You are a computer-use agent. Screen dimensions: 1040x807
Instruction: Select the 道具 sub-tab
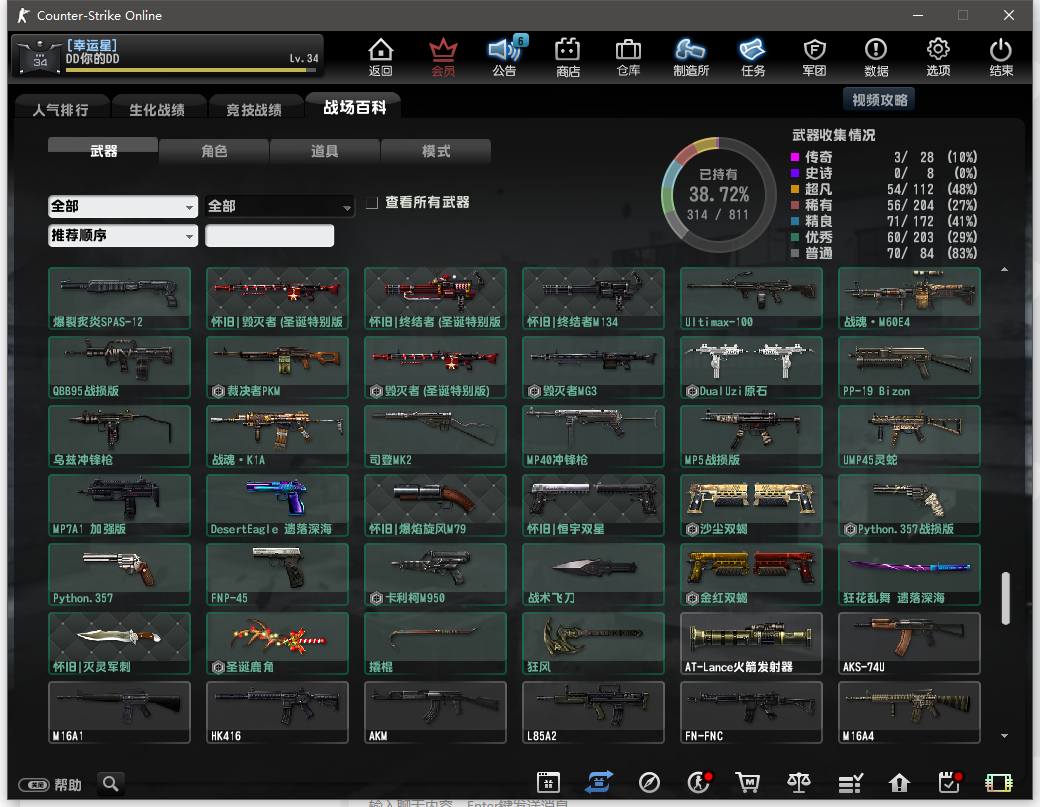click(324, 151)
